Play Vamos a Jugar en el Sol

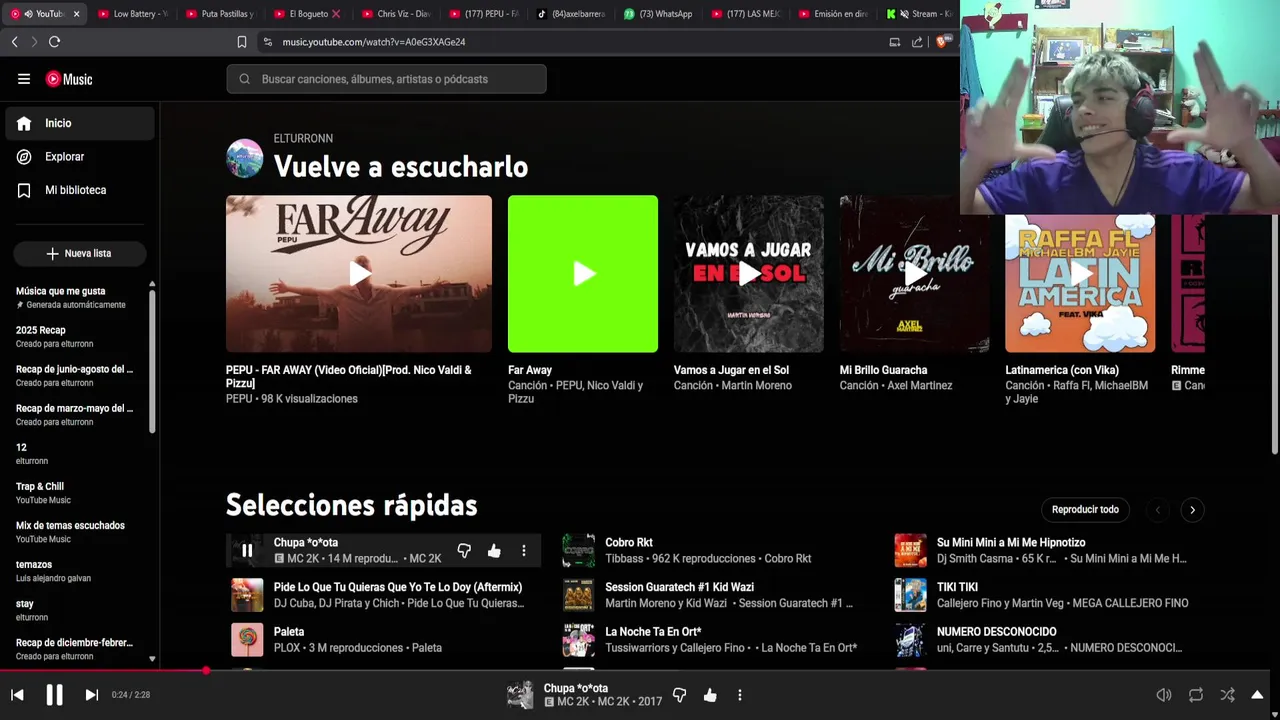click(x=749, y=273)
